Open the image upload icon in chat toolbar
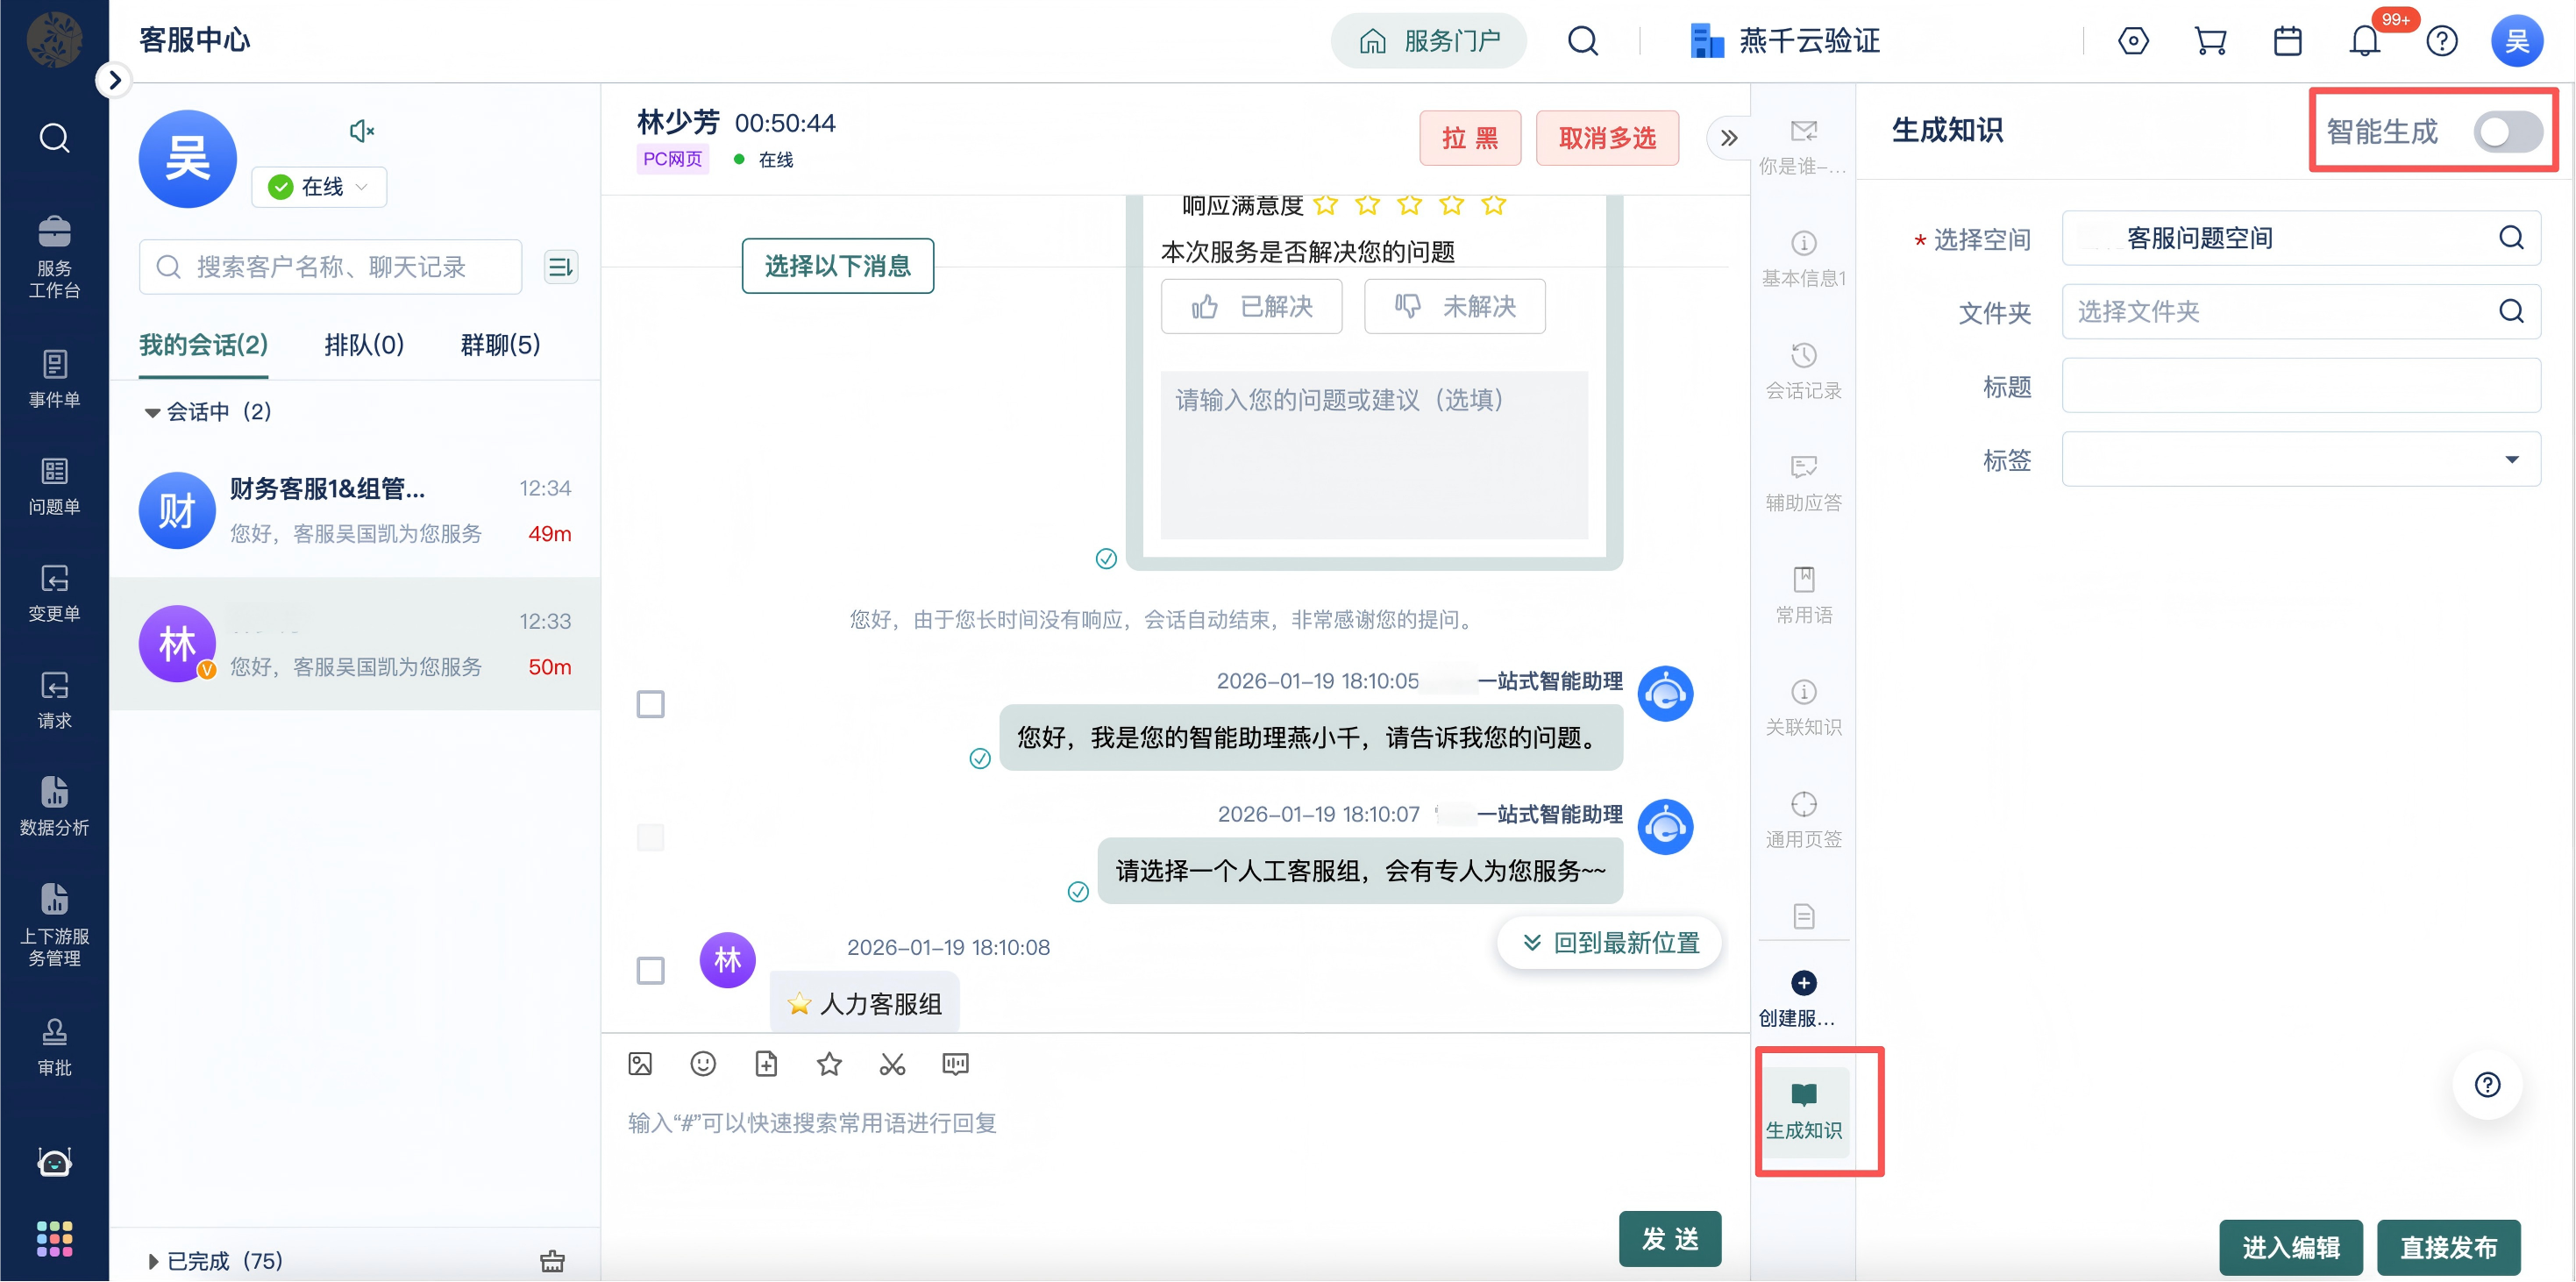The width and height of the screenshot is (2576, 1282). [x=641, y=1063]
